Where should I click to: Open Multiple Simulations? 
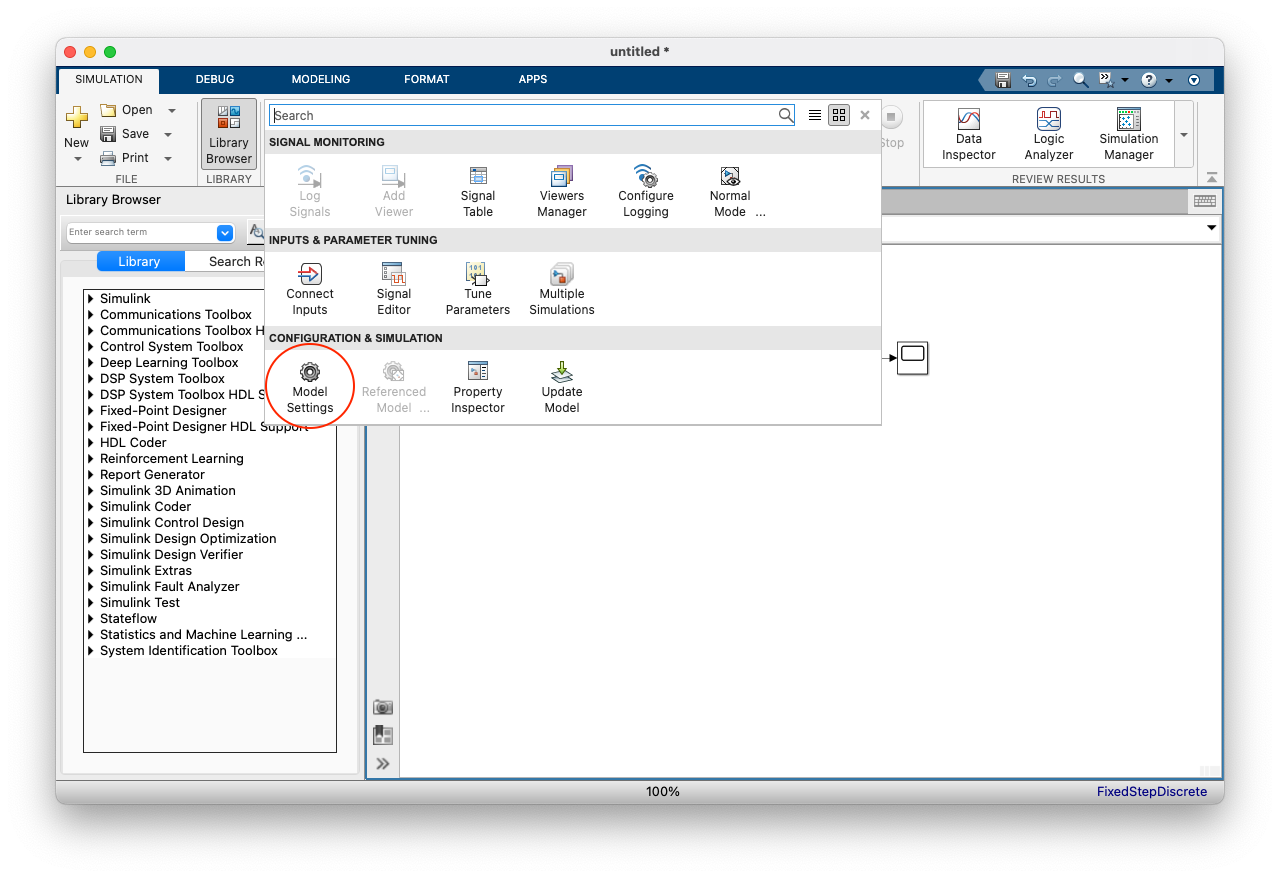coord(562,290)
